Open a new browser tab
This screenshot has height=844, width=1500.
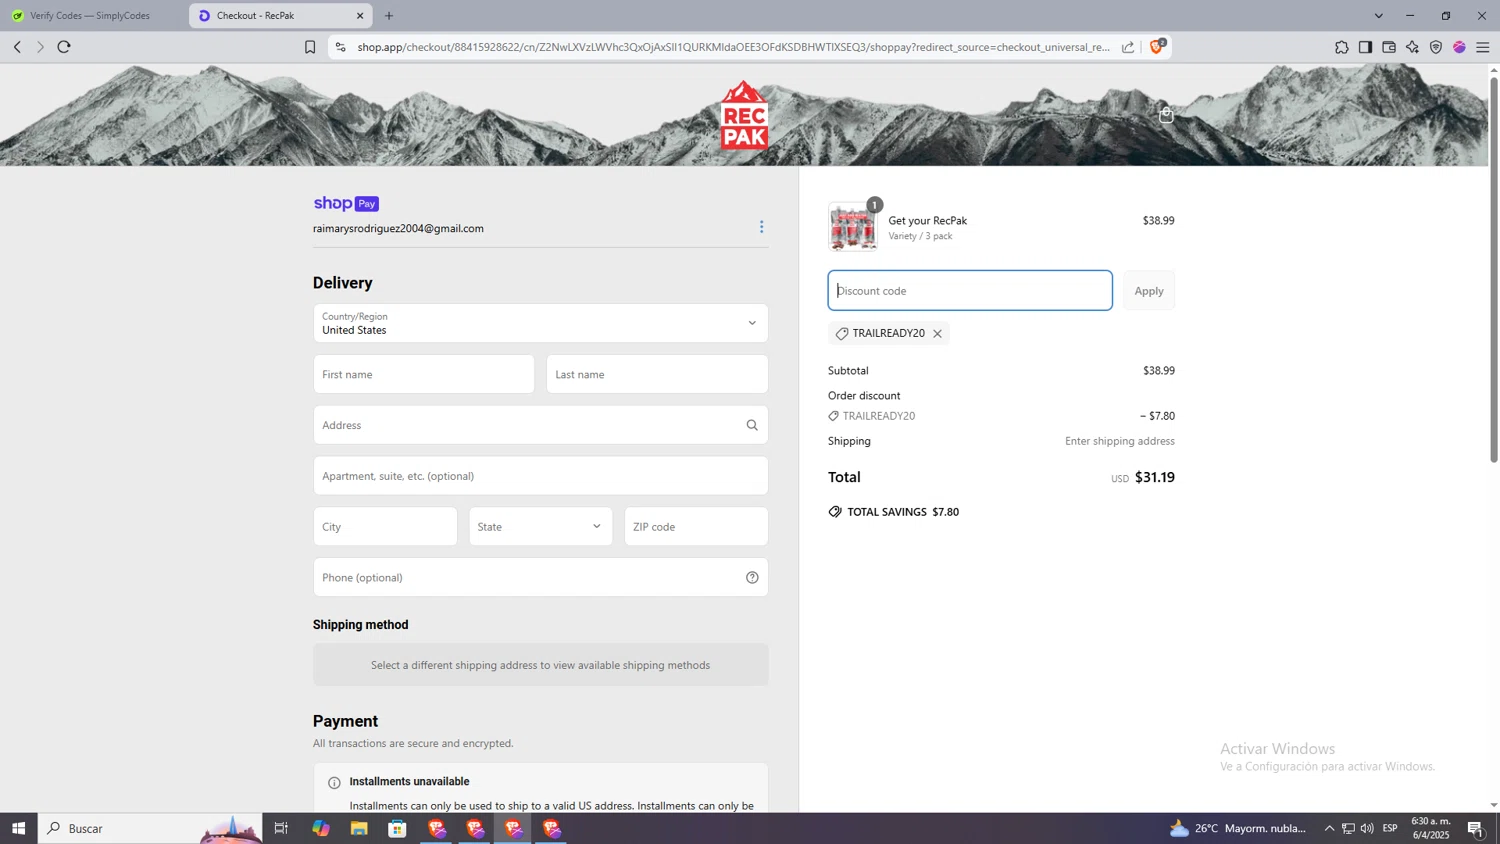[389, 16]
